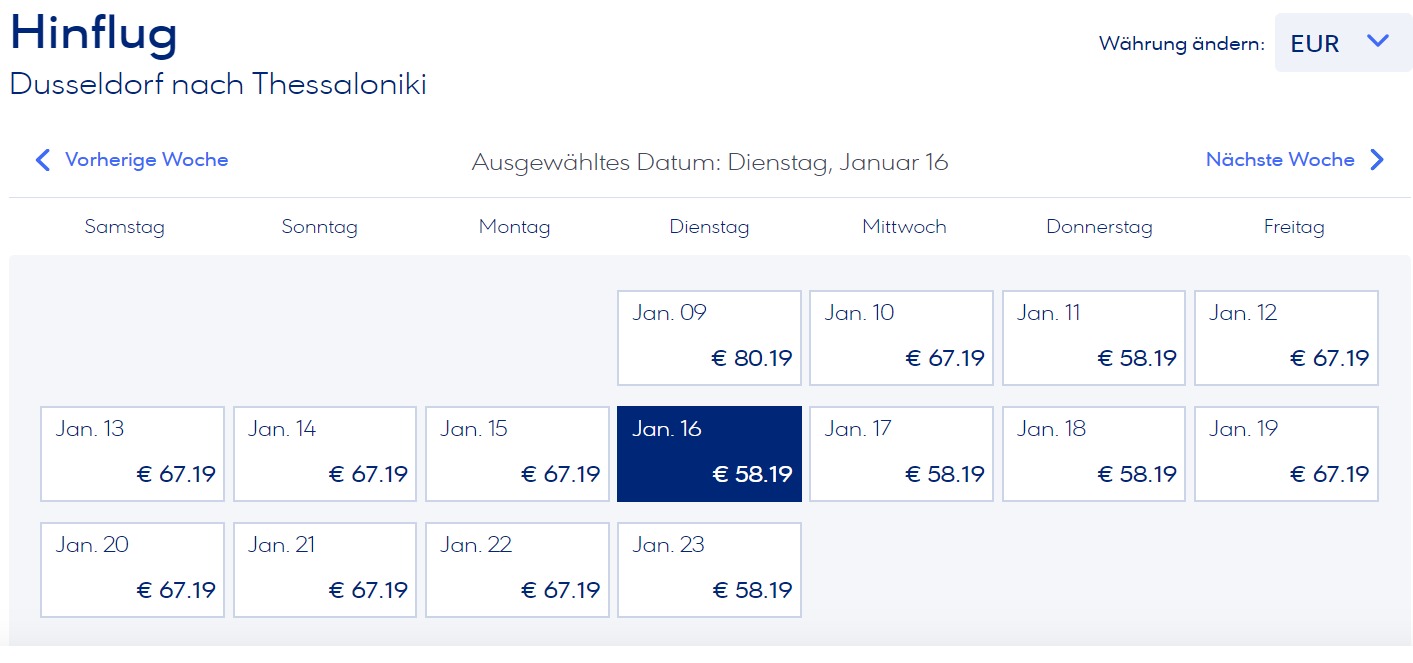The image size is (1413, 663).
Task: Select Jan. 14 in the calendar
Action: [324, 454]
